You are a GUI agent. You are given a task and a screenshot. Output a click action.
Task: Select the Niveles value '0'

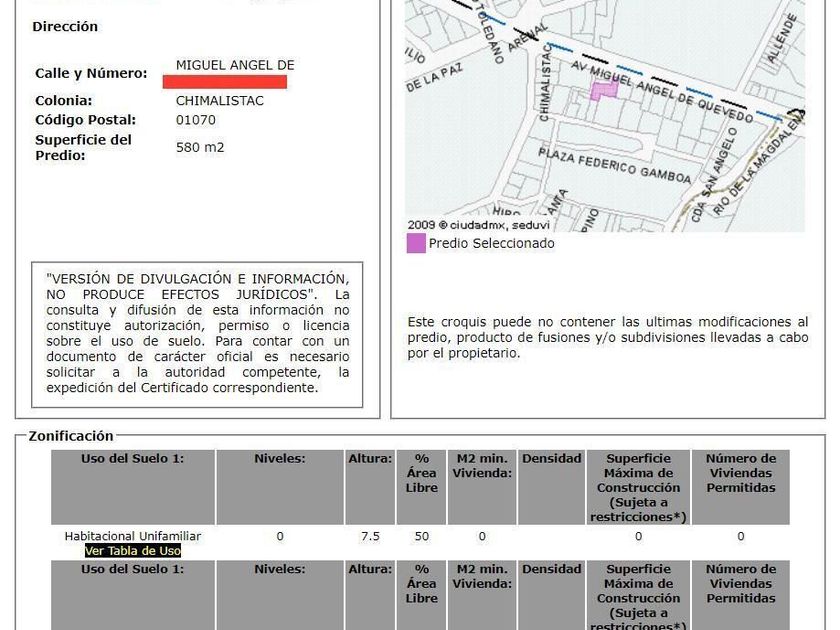[x=280, y=536]
